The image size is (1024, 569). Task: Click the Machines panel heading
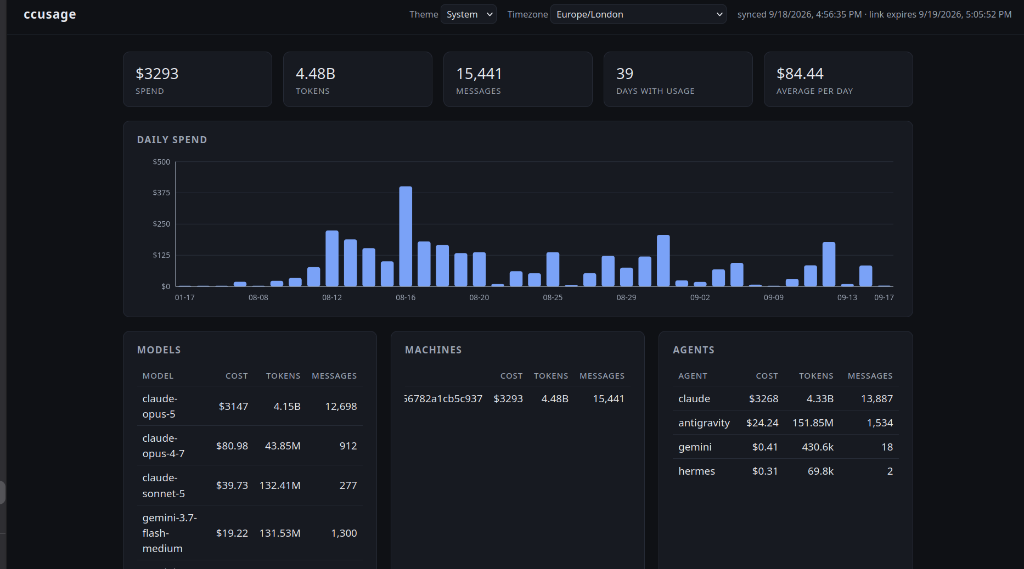click(433, 350)
